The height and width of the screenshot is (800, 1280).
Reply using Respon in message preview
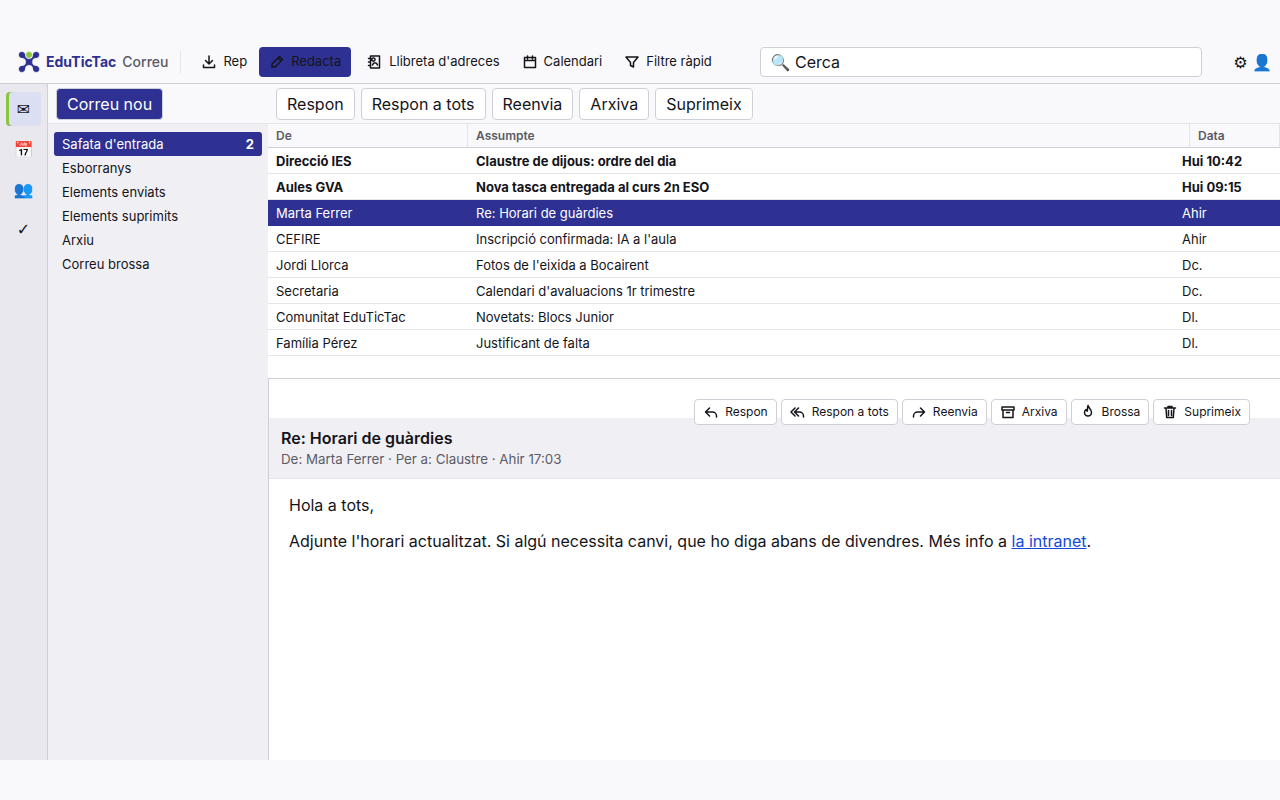coord(735,412)
